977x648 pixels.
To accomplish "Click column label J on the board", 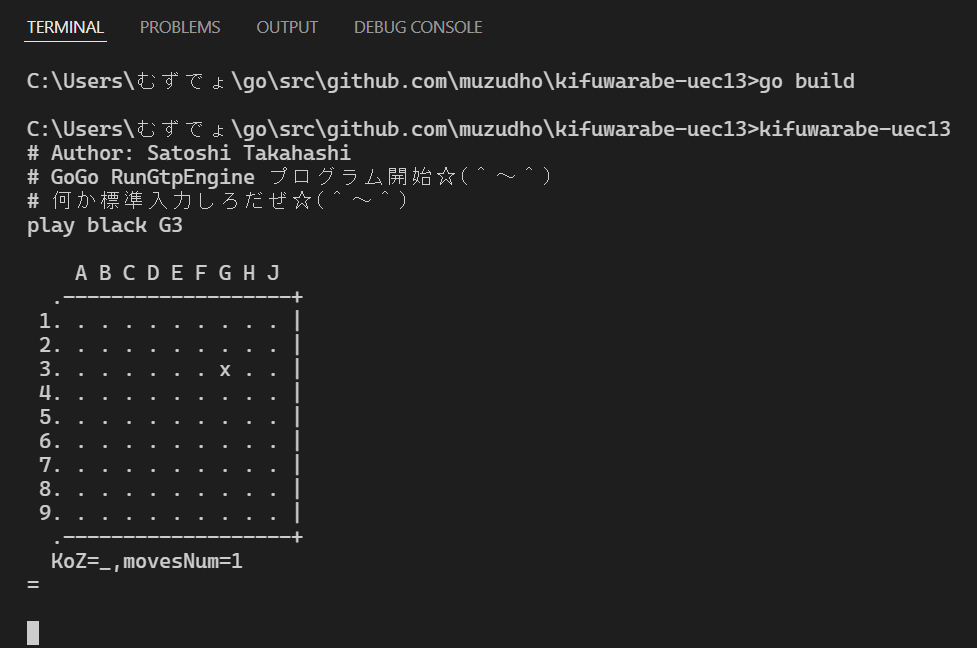I will pyautogui.click(x=273, y=273).
